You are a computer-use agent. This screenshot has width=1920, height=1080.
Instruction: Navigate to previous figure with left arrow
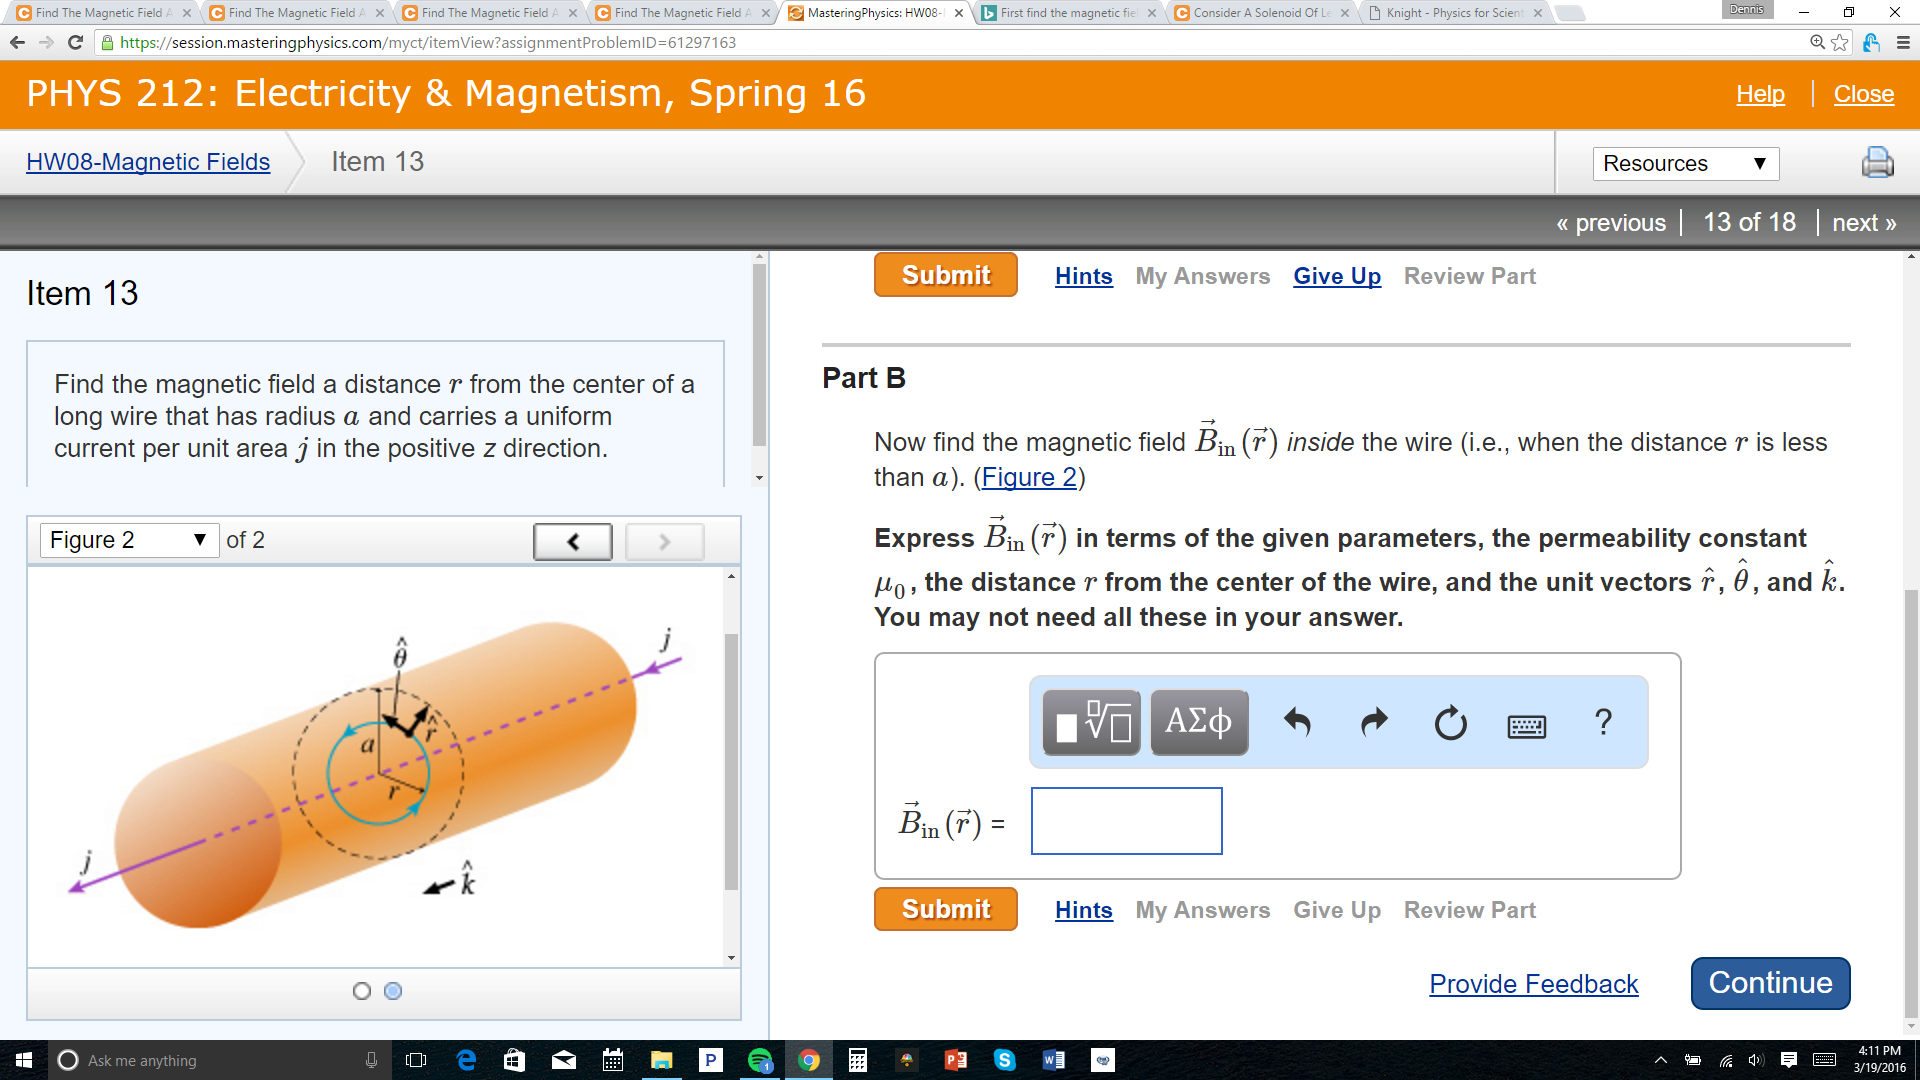point(572,540)
